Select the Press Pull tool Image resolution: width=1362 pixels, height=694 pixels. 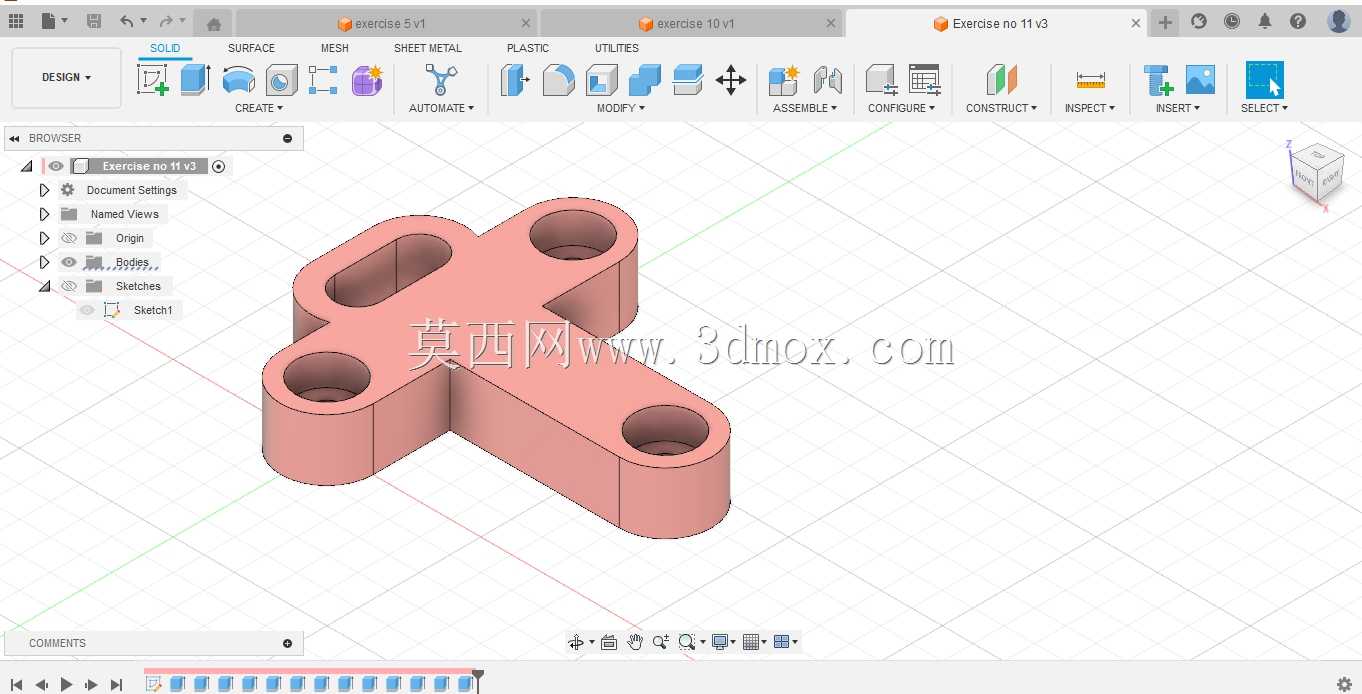(x=514, y=80)
